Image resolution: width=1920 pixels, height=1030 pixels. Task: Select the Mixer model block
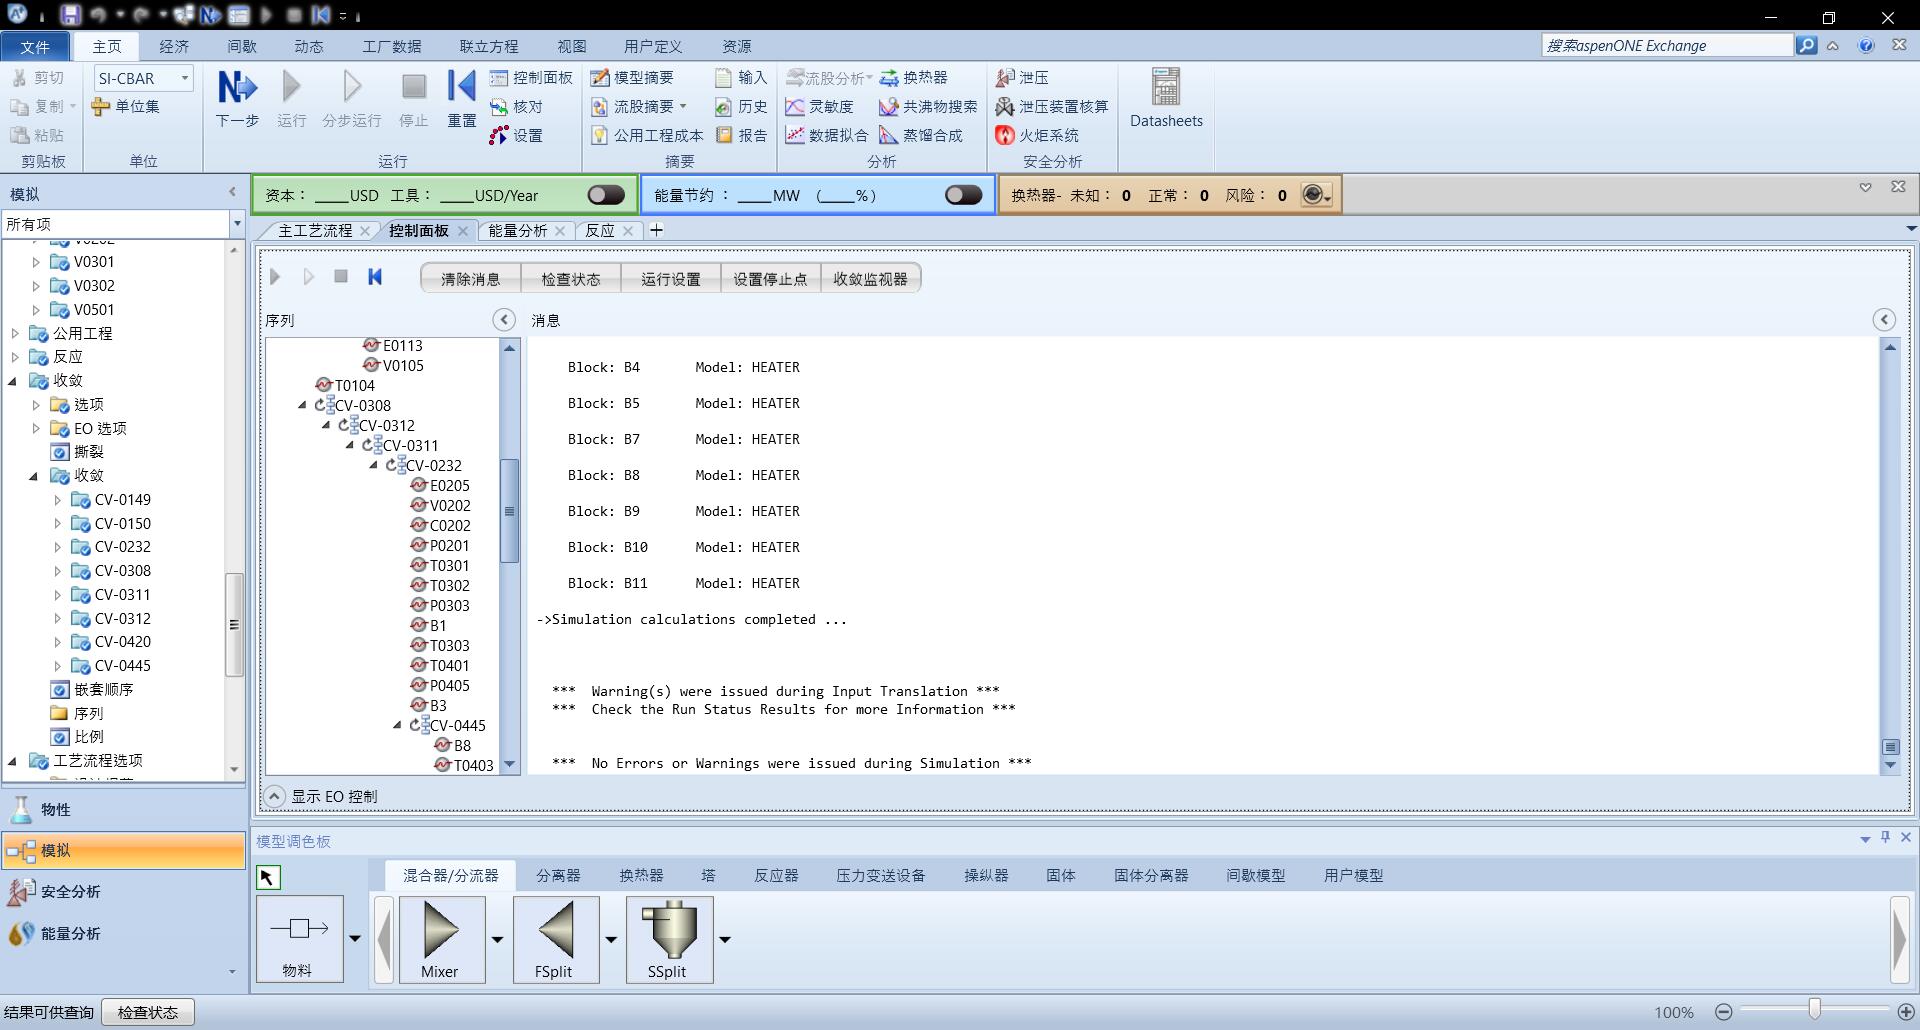441,939
